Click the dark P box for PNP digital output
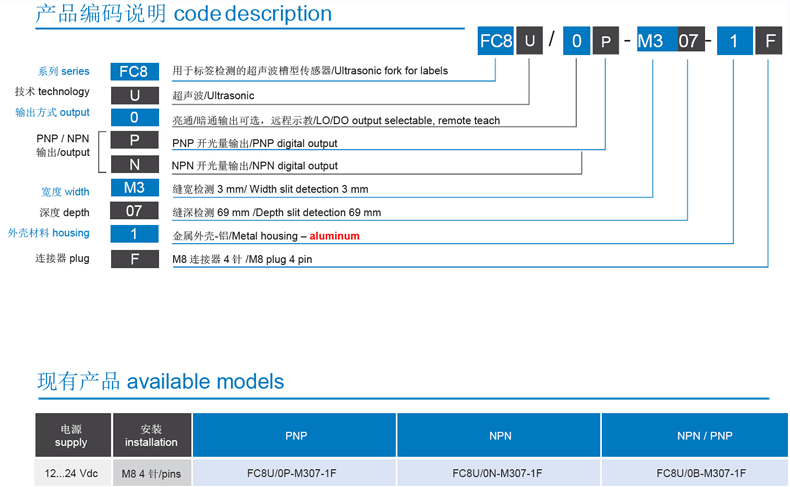 [134, 142]
